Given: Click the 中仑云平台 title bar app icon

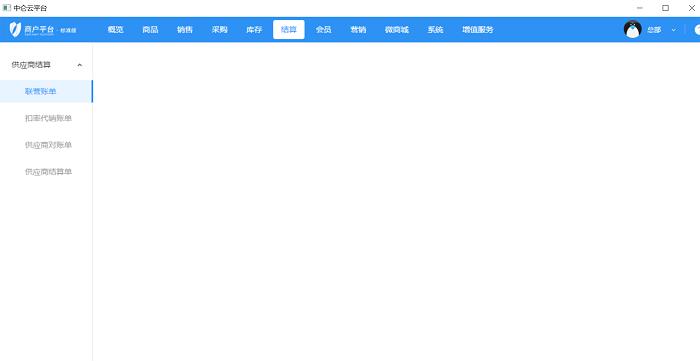Looking at the screenshot, I should click(7, 8).
